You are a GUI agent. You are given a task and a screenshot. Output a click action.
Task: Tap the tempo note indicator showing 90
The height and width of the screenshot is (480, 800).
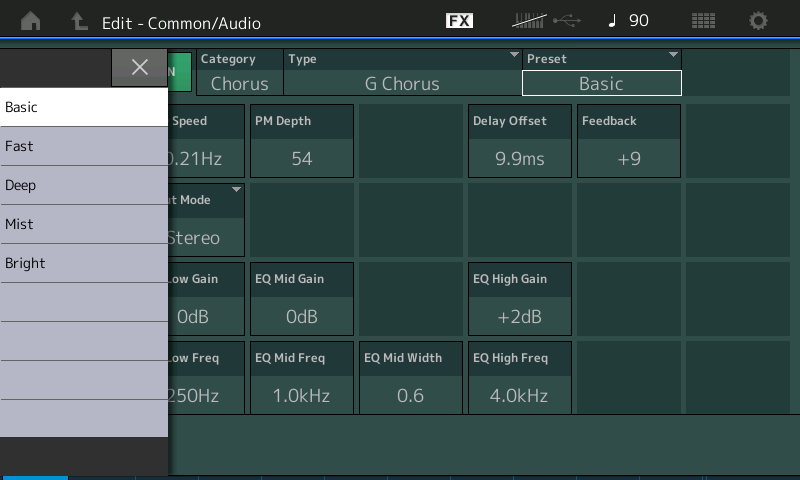(629, 21)
